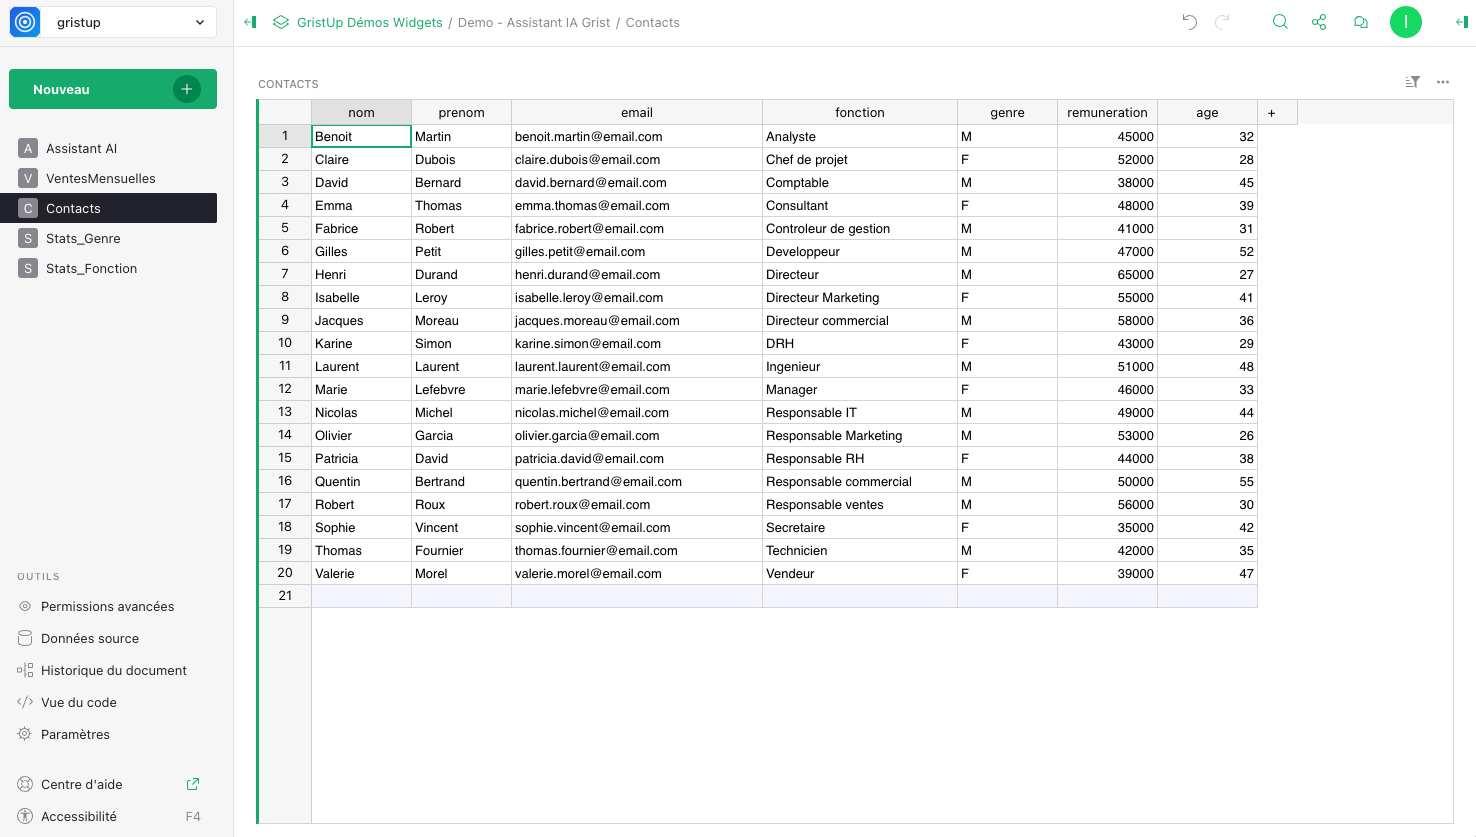Image resolution: width=1476 pixels, height=837 pixels.
Task: Add a new column with plus header
Action: pos(1272,113)
